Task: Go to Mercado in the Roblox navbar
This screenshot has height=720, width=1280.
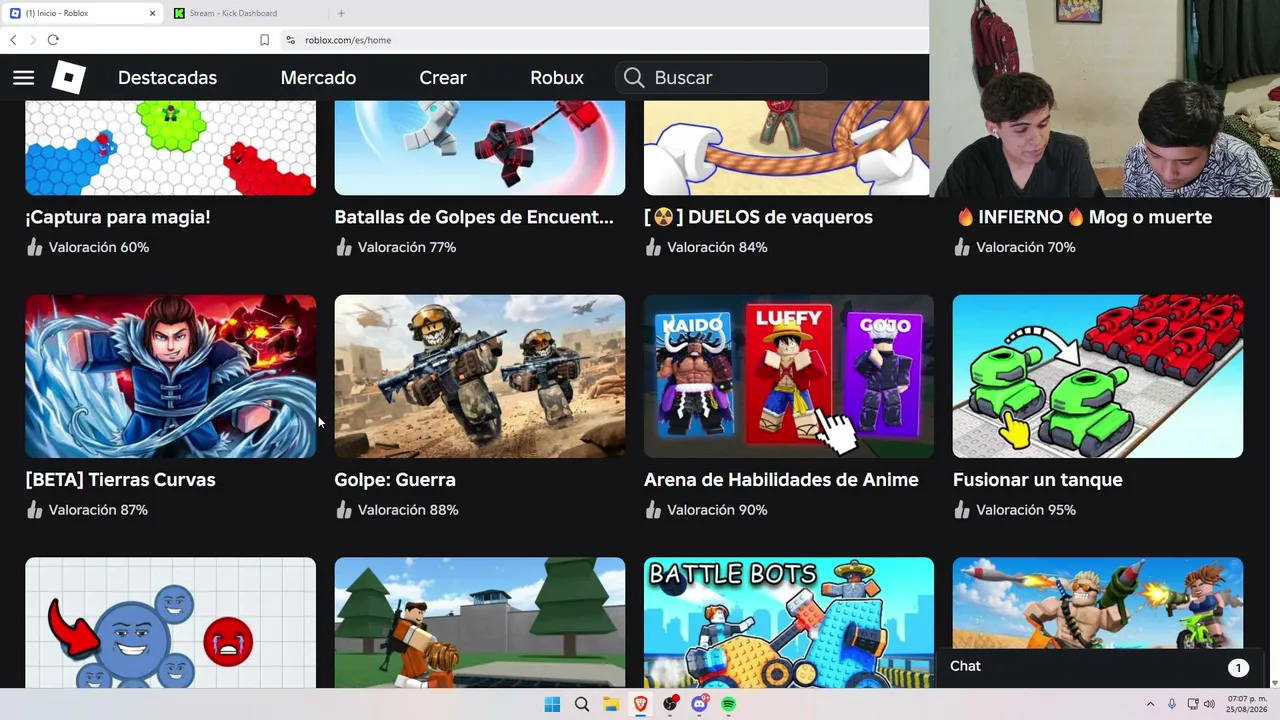Action: 318,78
